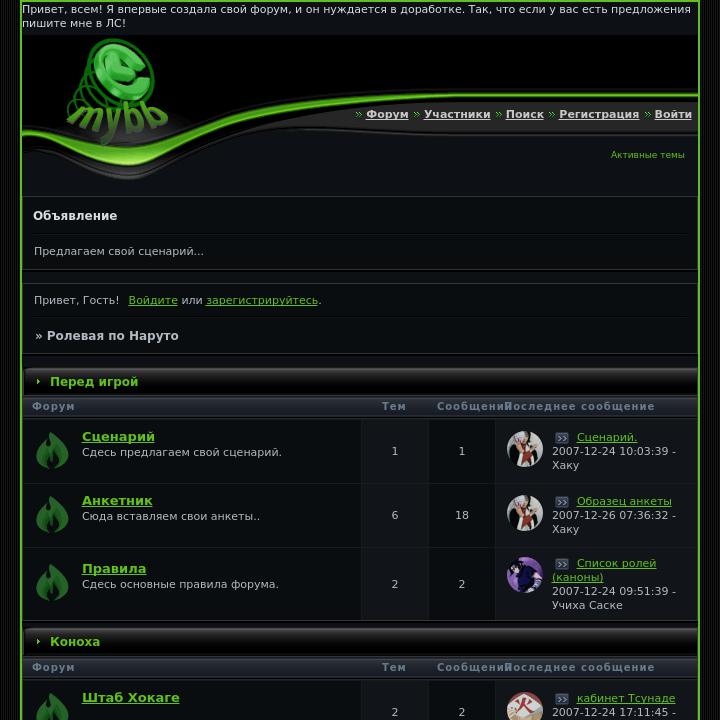The width and height of the screenshot is (720, 720).
Task: Open the Анкетник forum title
Action: pos(117,501)
